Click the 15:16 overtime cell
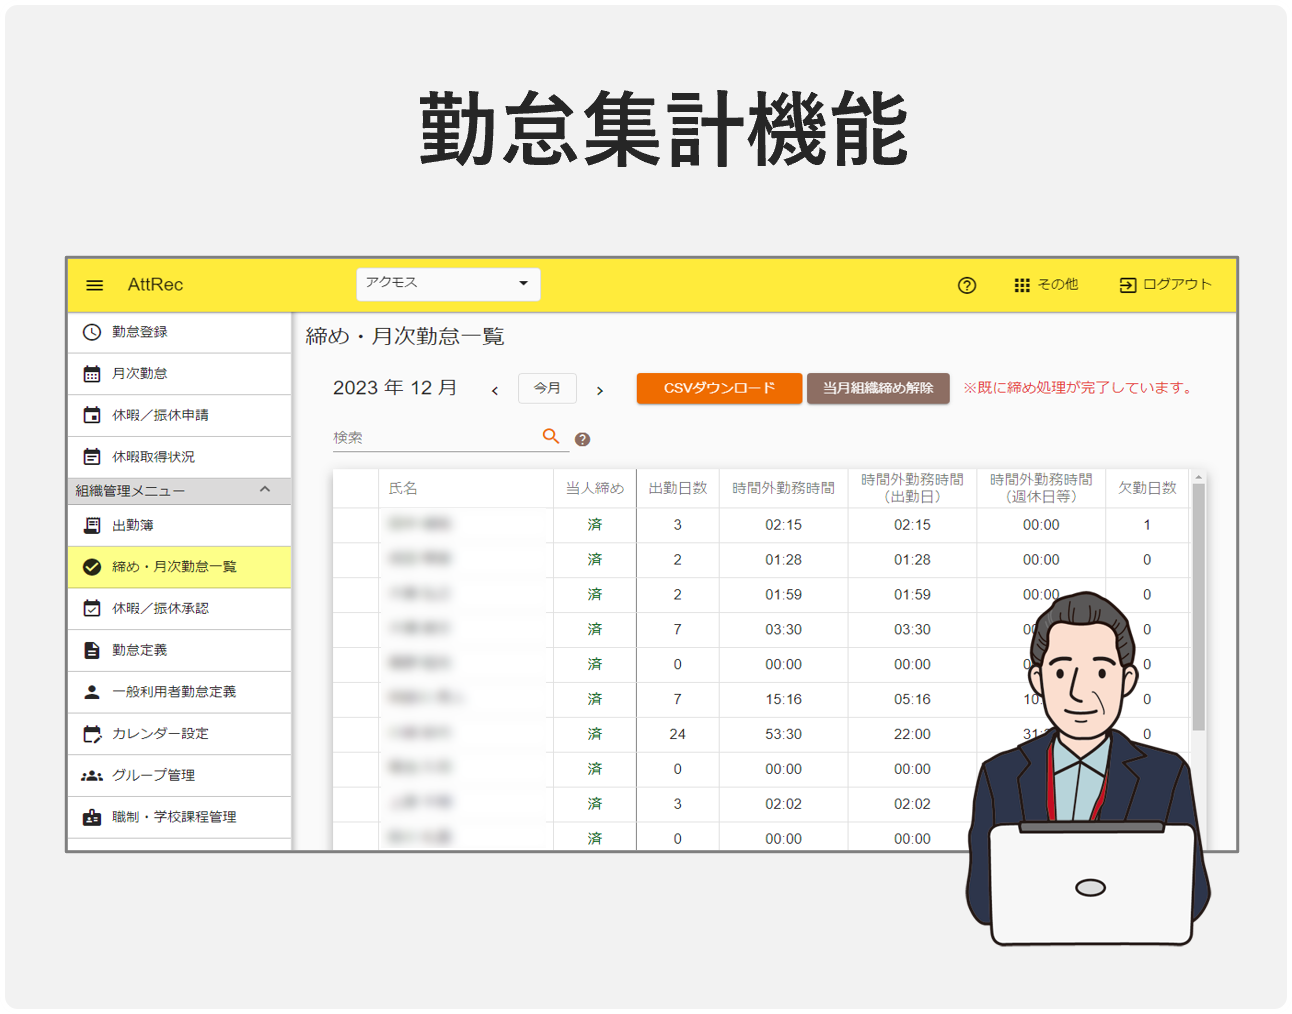1292x1014 pixels. click(783, 699)
